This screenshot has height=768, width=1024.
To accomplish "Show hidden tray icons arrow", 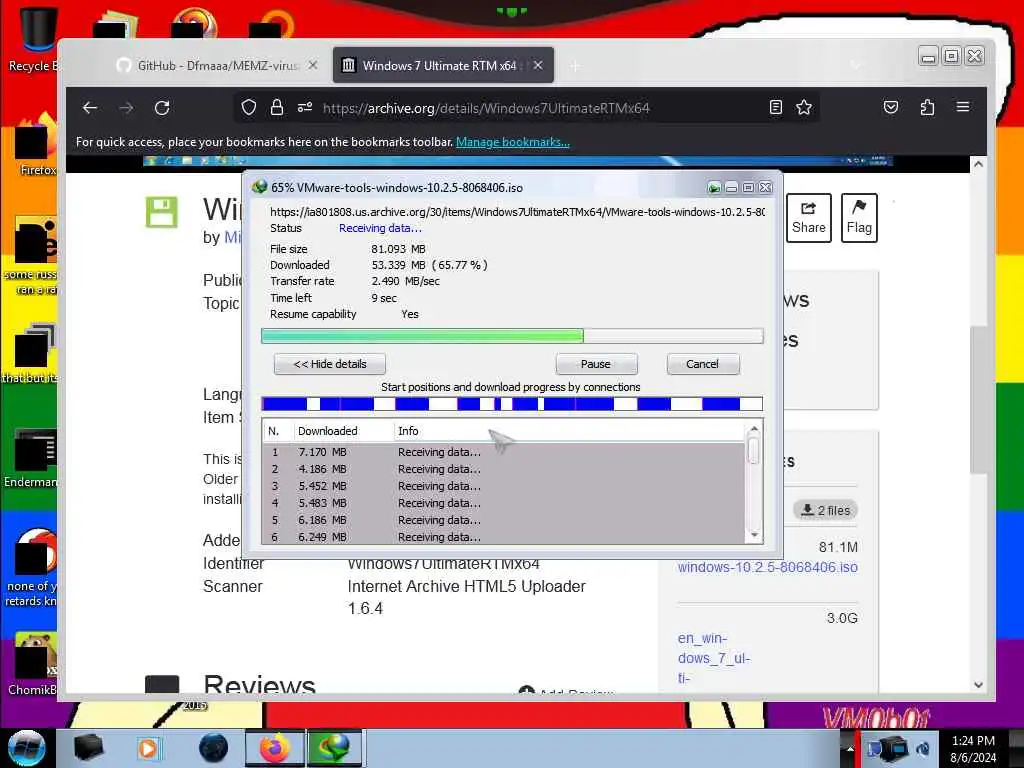I will (x=850, y=749).
